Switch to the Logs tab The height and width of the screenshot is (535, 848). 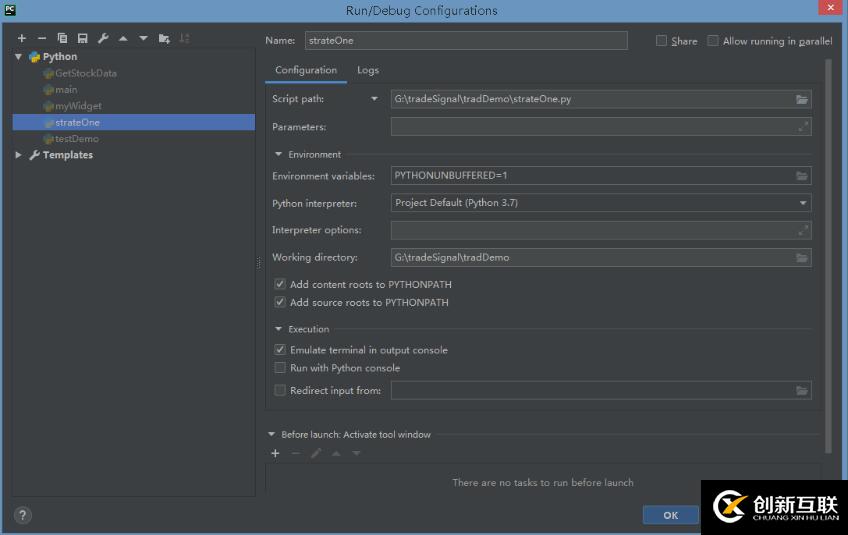(368, 70)
